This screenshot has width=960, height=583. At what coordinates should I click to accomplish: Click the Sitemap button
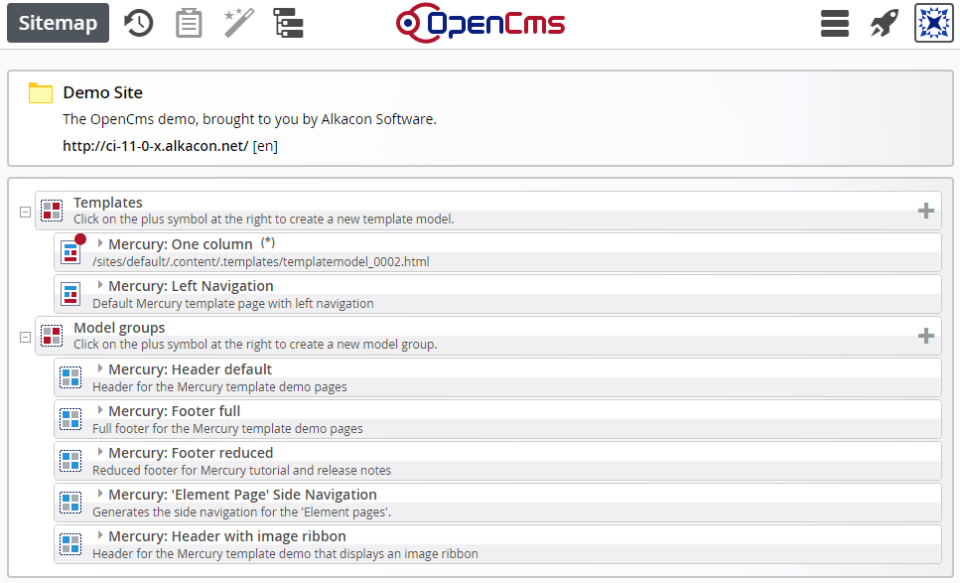(58, 23)
